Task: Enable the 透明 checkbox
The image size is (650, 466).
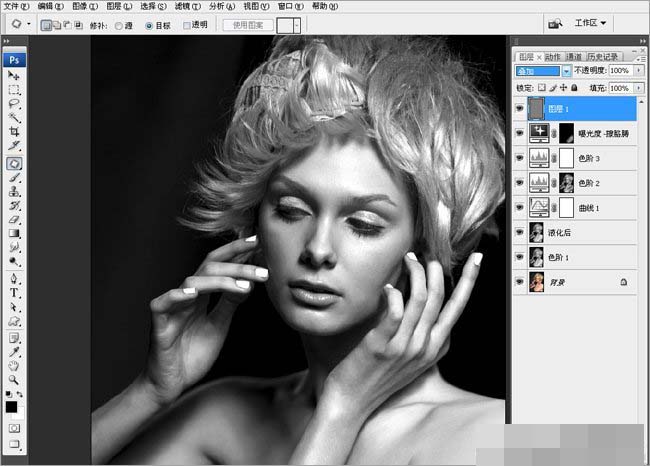Action: click(187, 23)
